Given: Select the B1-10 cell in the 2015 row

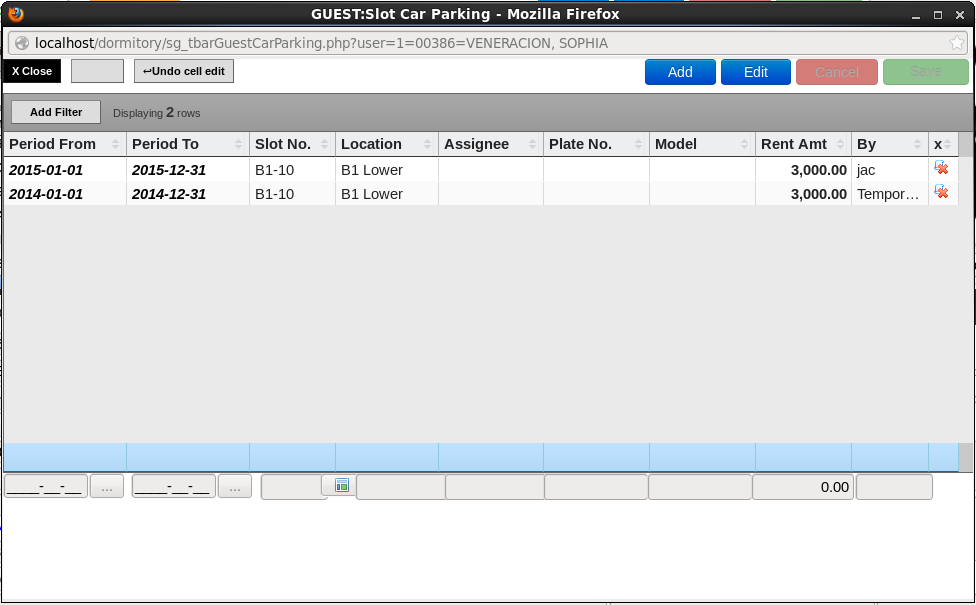Looking at the screenshot, I should (292, 170).
